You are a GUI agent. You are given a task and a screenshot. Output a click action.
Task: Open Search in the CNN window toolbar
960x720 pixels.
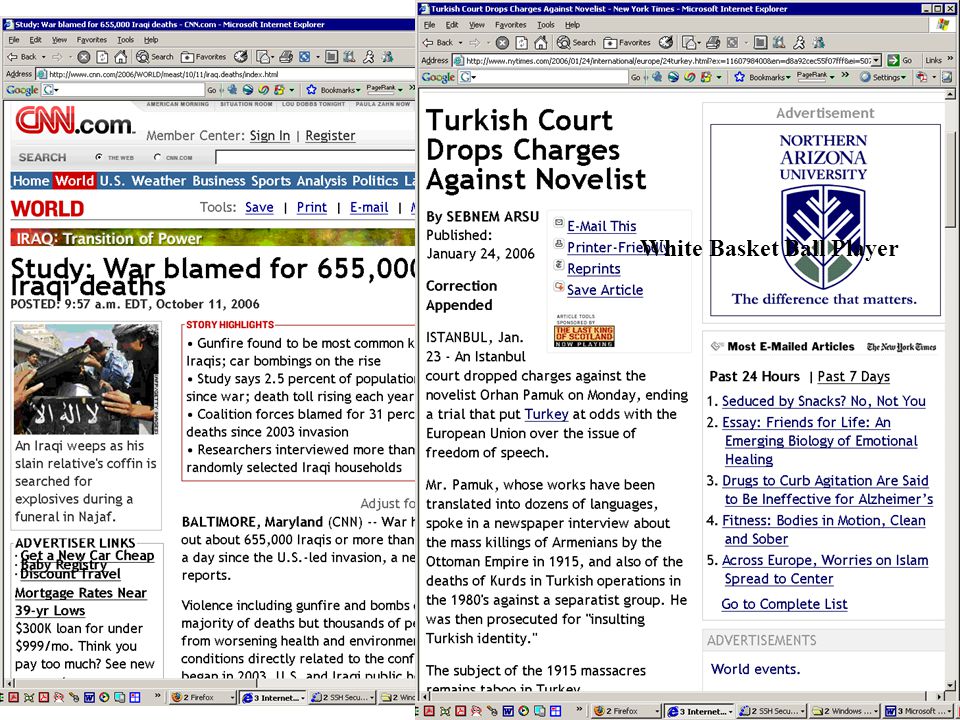click(155, 57)
